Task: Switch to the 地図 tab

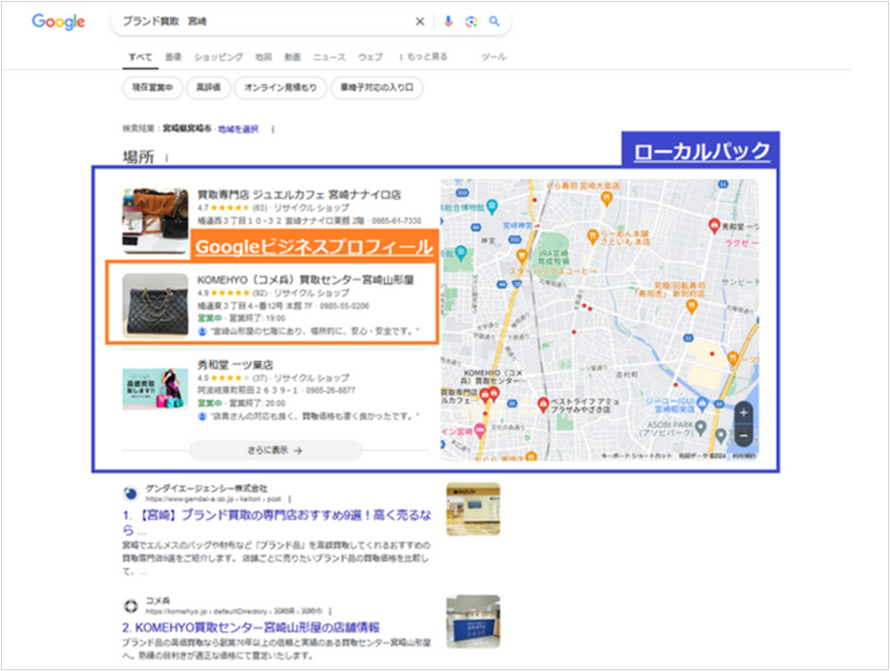Action: 262,57
